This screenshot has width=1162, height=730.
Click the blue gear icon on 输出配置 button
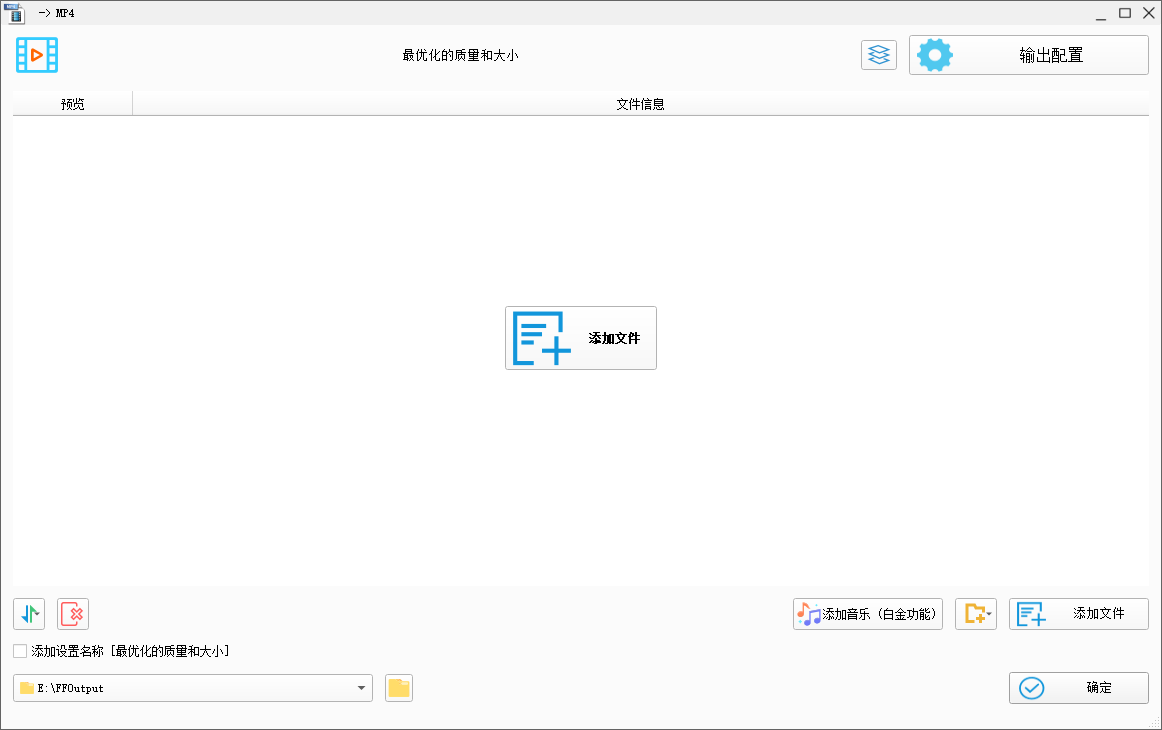[x=934, y=55]
